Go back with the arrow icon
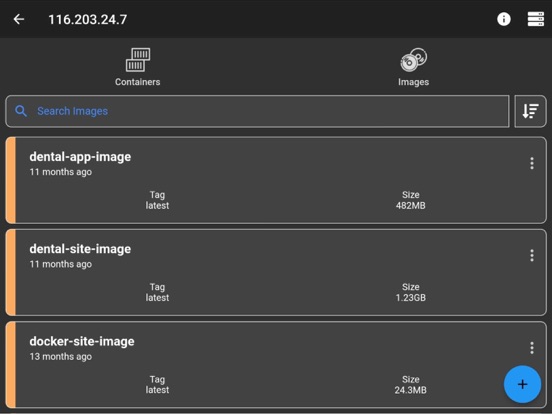 click(19, 19)
